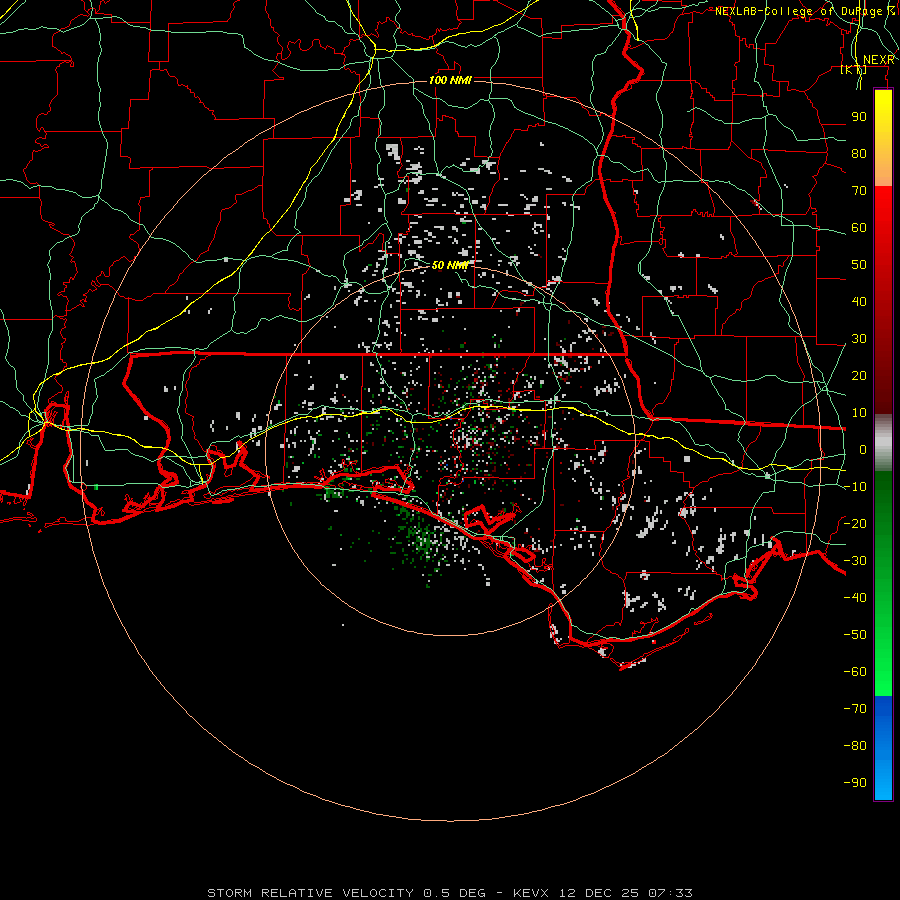Screen dimensions: 900x900
Task: Click the -70 value on the velocity scale
Action: pos(855,709)
